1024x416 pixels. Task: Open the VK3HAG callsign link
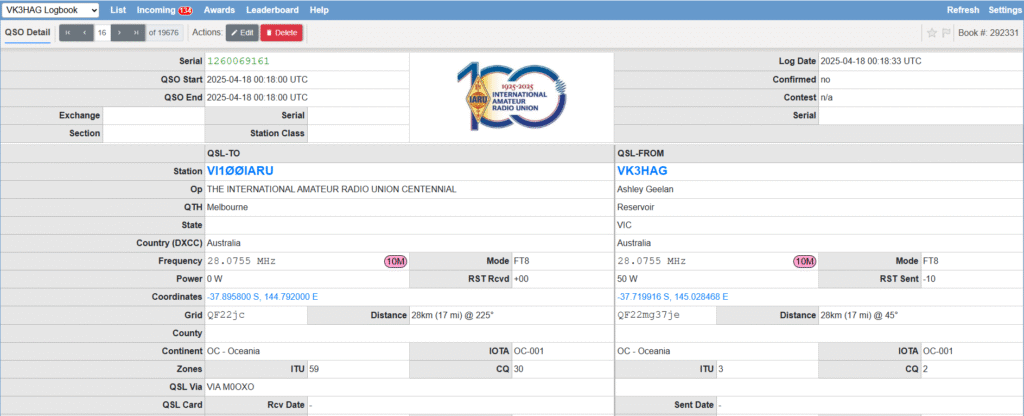(640, 171)
